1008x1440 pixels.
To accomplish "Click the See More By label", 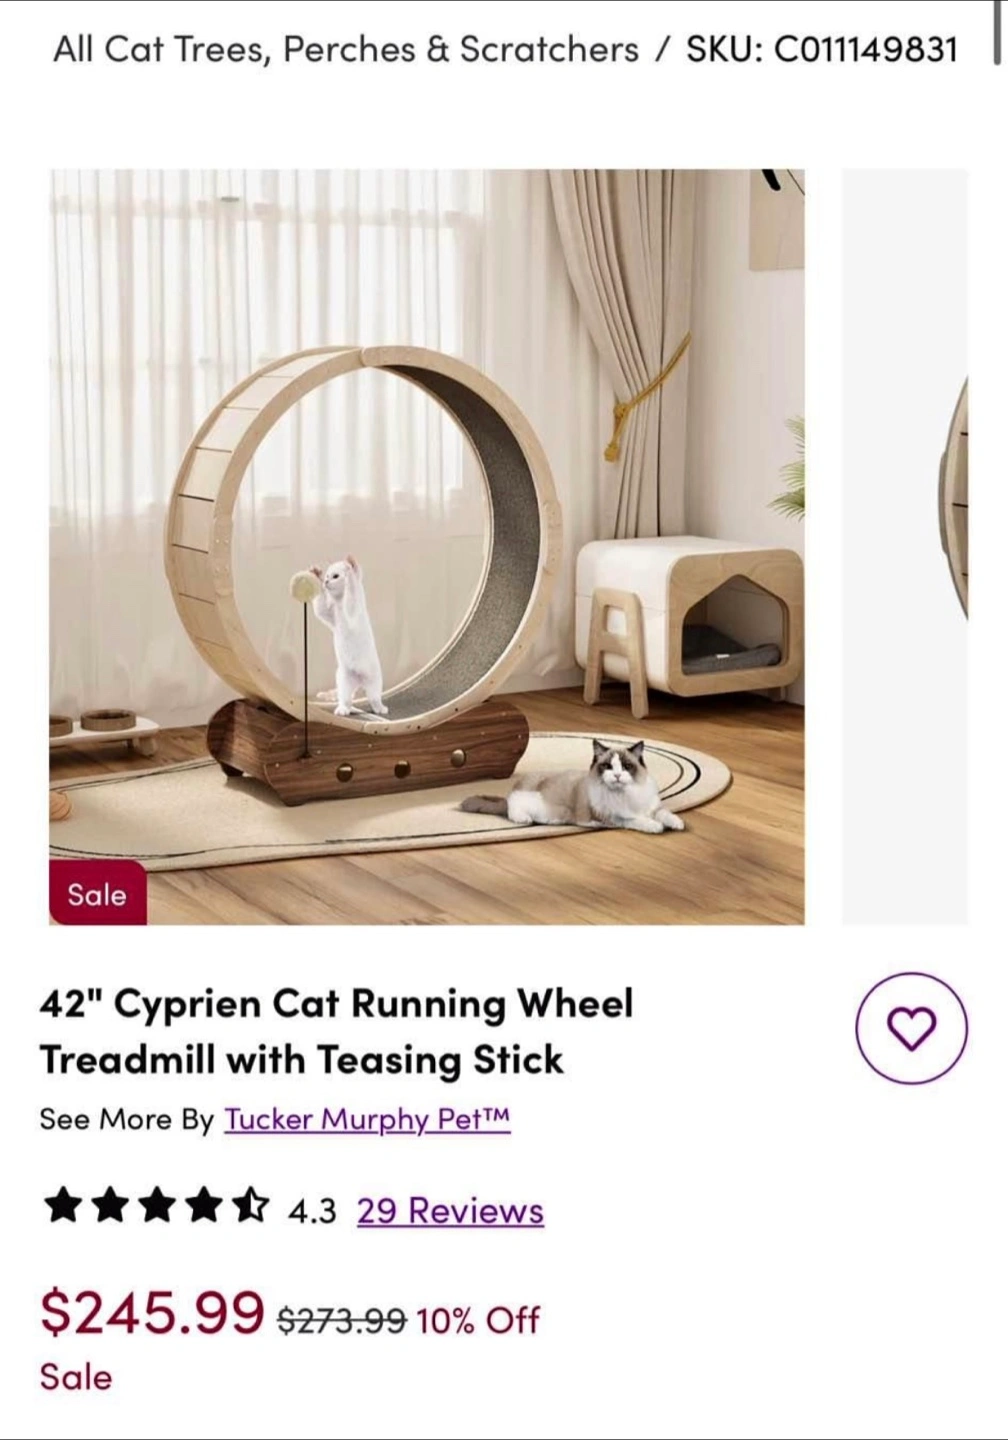I will [127, 1119].
